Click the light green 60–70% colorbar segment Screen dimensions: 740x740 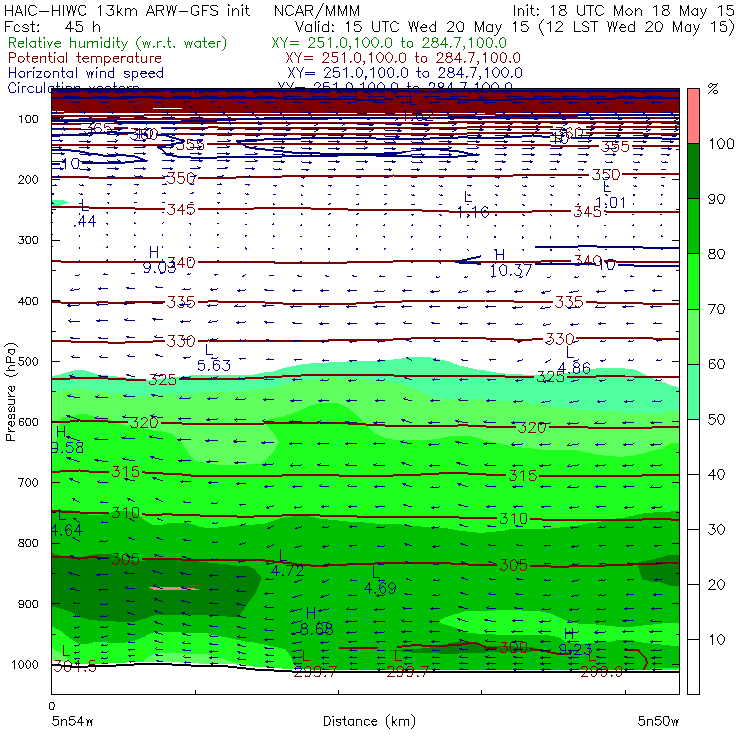click(693, 336)
